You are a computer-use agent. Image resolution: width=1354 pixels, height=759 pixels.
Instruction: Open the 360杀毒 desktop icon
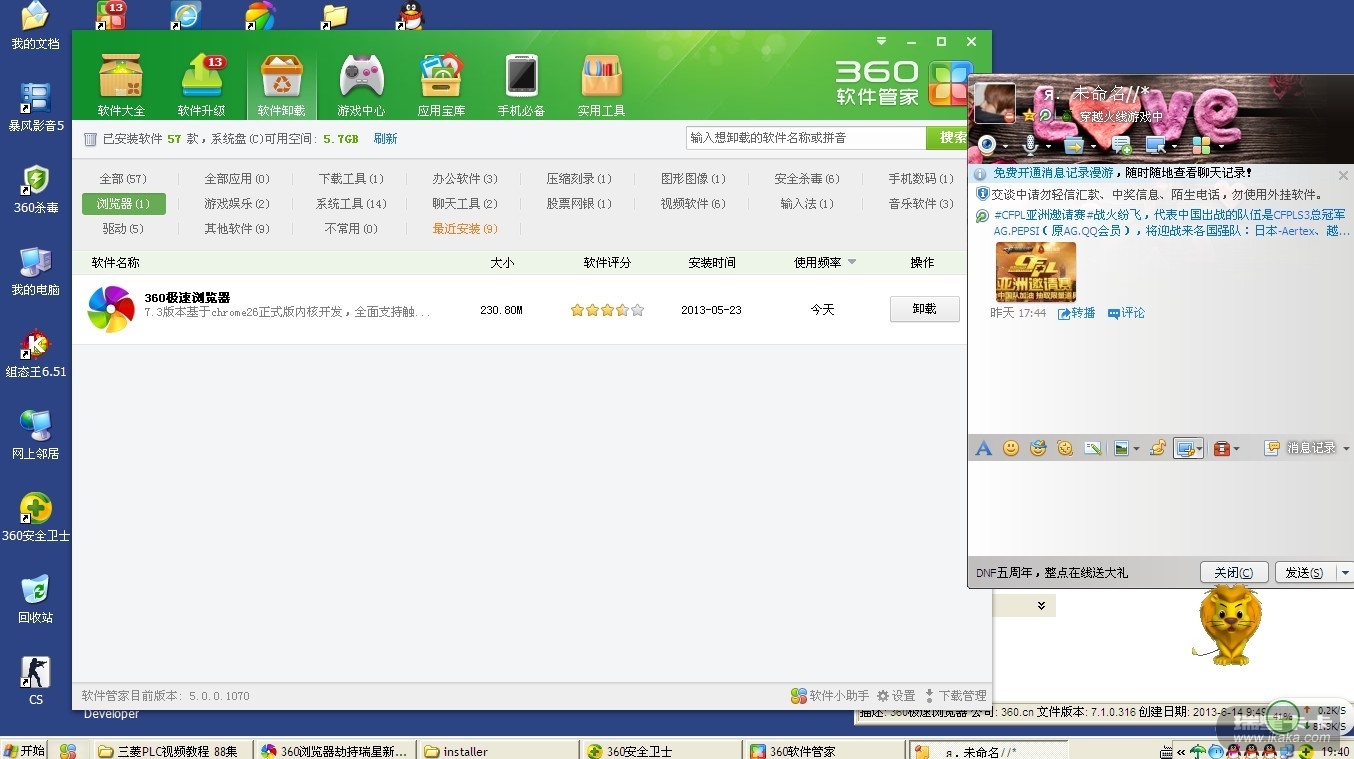click(x=36, y=180)
